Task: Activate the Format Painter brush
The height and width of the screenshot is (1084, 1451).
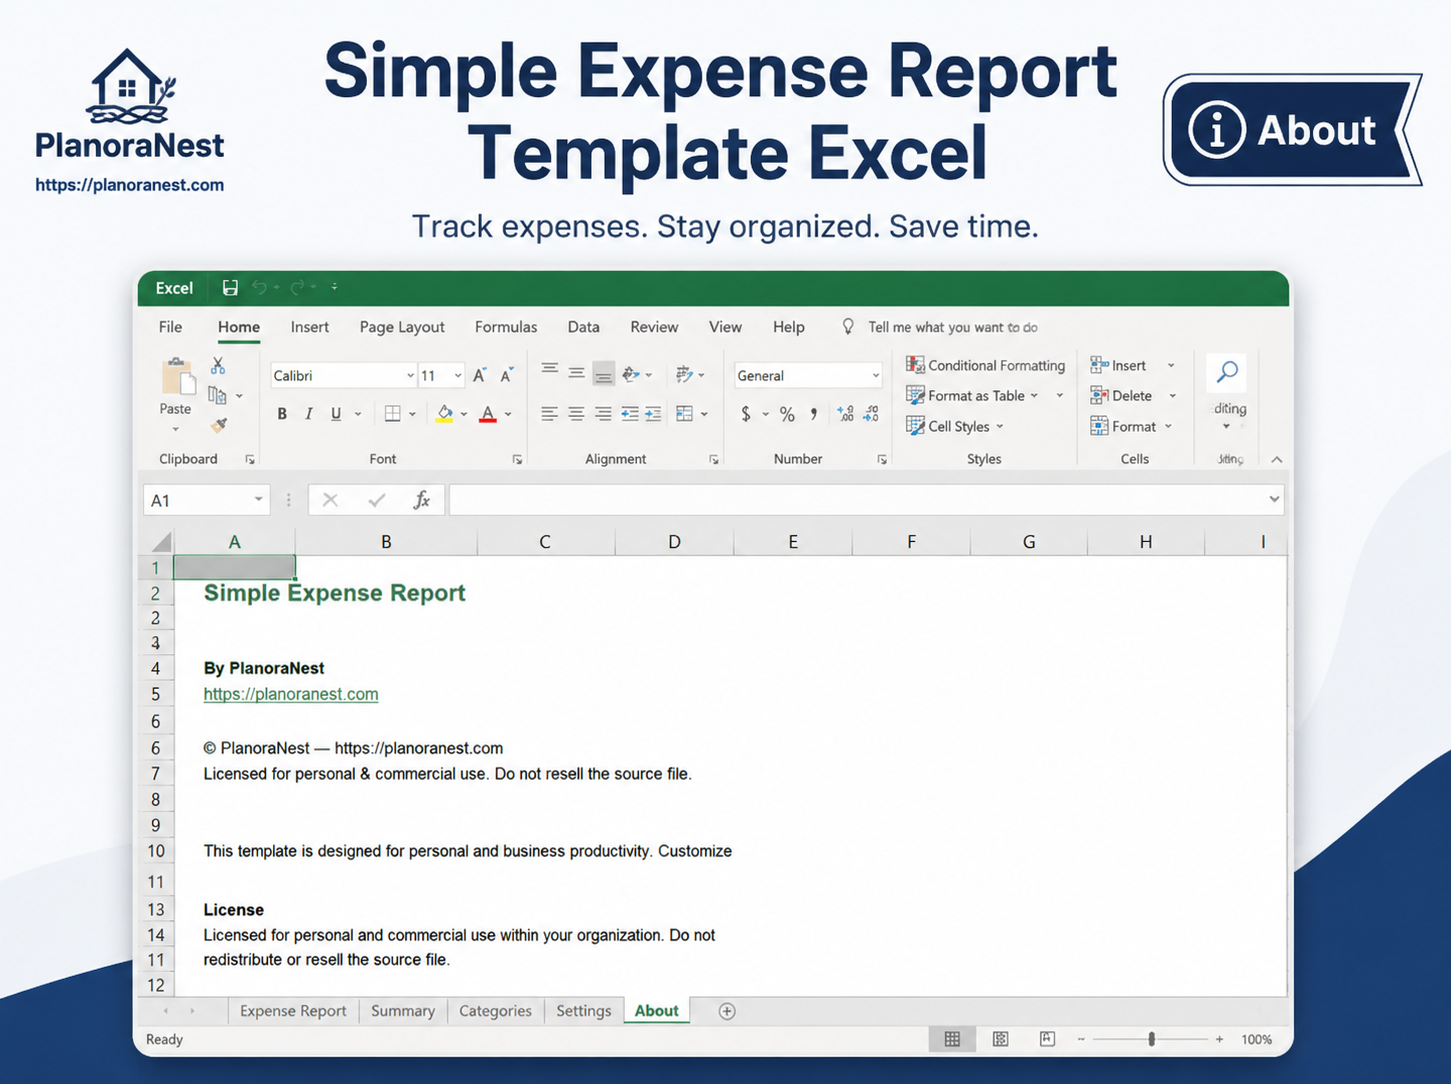Action: 219,425
